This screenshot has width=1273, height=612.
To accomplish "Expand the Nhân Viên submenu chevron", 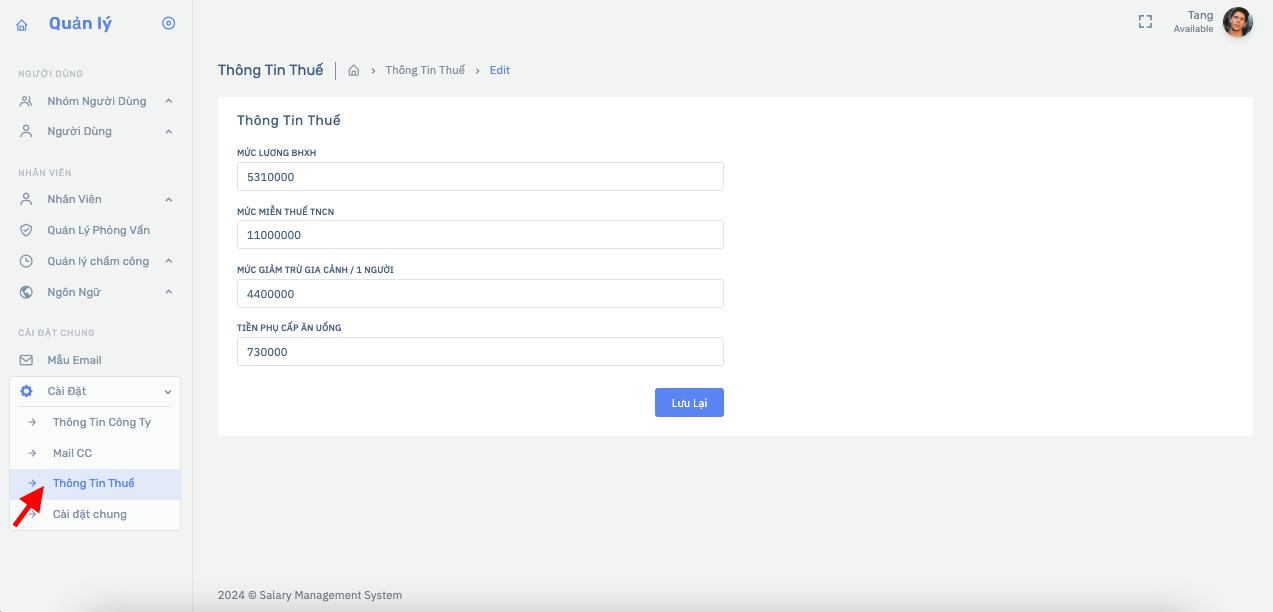I will click(x=168, y=200).
